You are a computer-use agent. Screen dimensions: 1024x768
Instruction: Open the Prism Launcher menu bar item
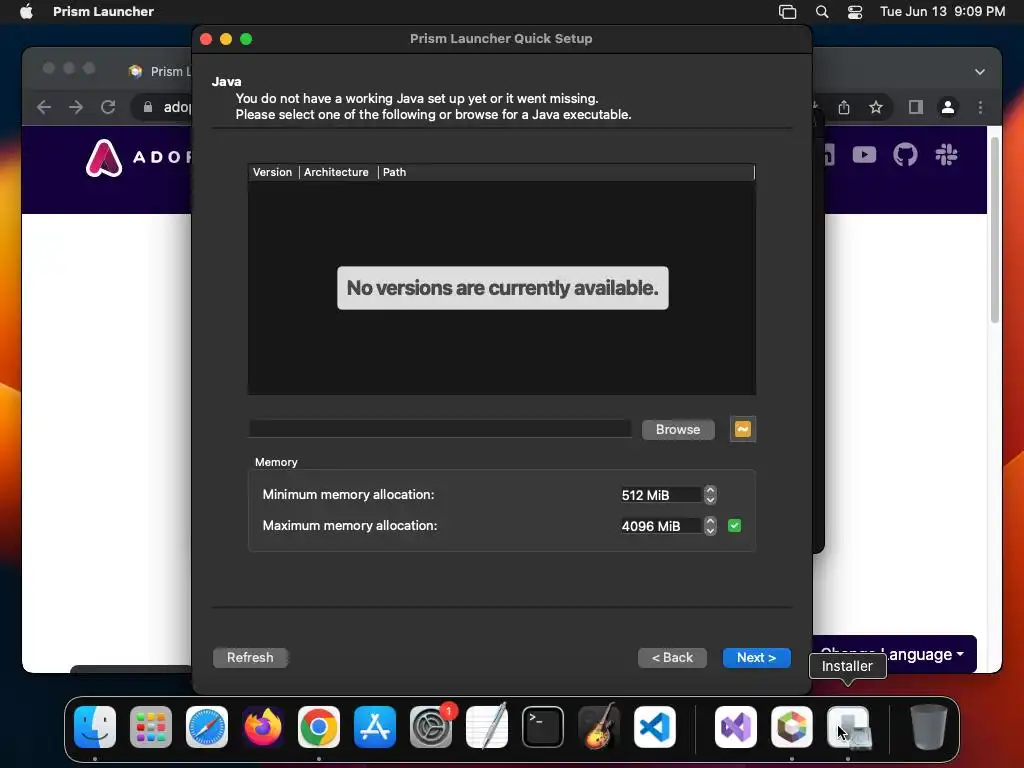point(103,11)
